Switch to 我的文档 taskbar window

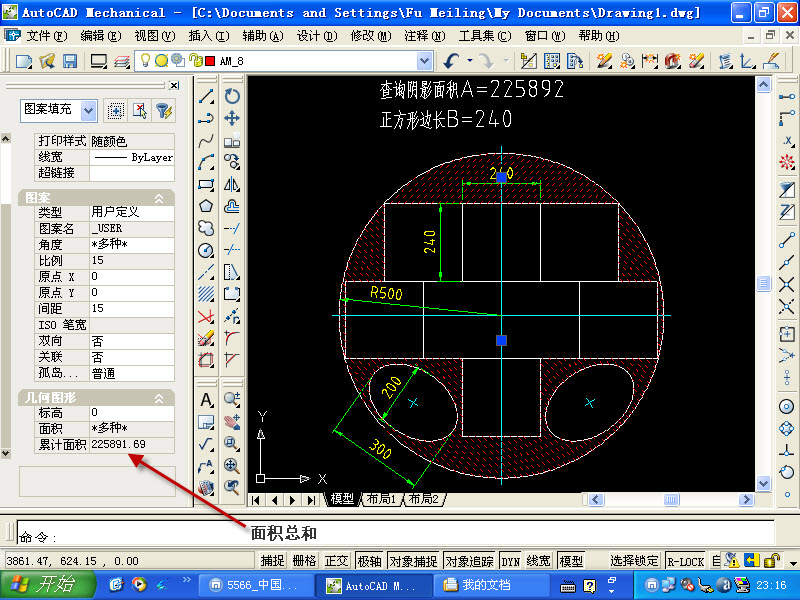coord(489,585)
